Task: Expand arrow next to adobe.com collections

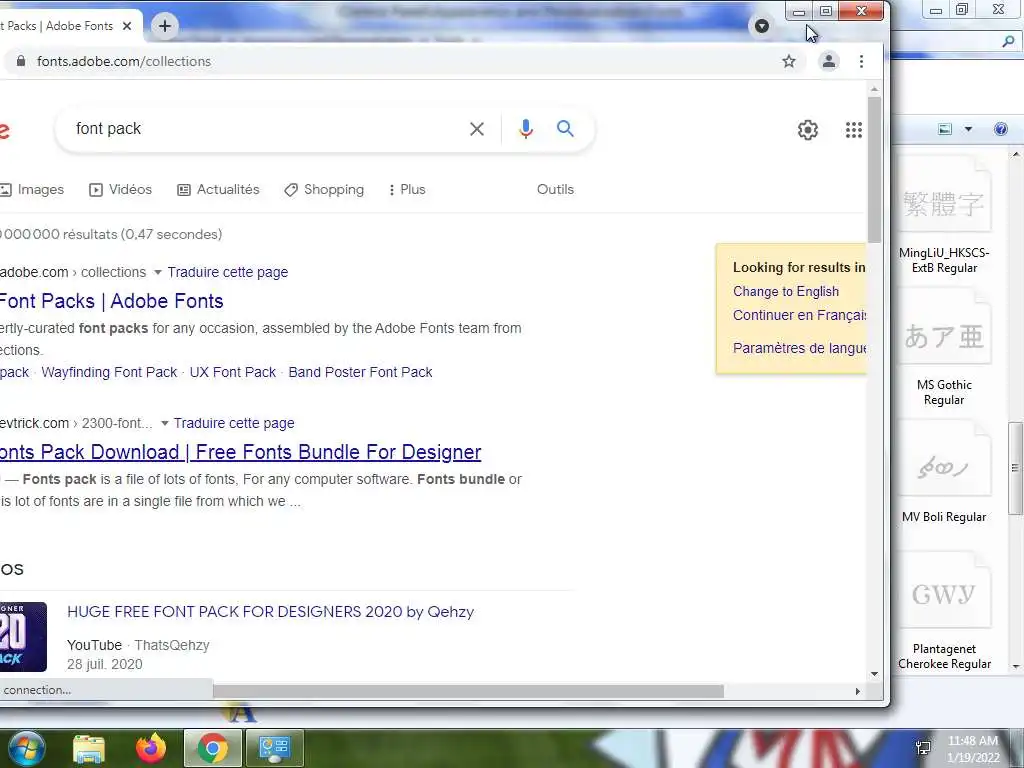Action: 157,272
